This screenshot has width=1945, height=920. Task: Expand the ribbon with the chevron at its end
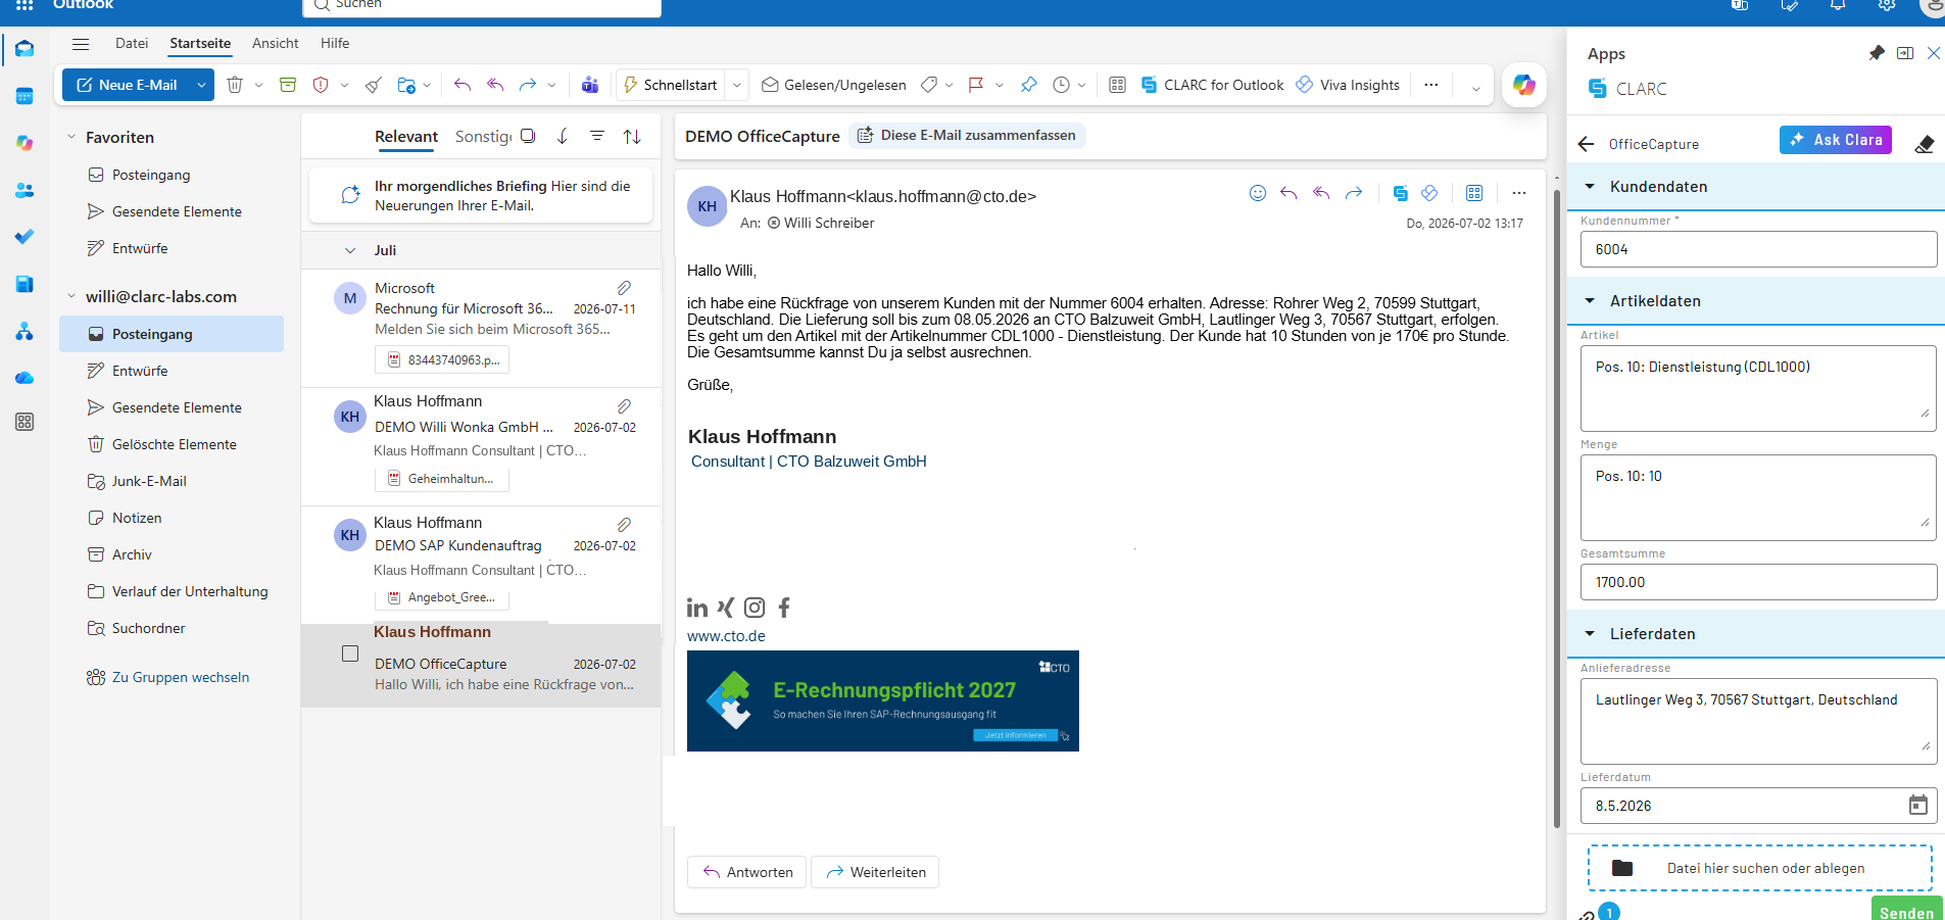[x=1475, y=88]
